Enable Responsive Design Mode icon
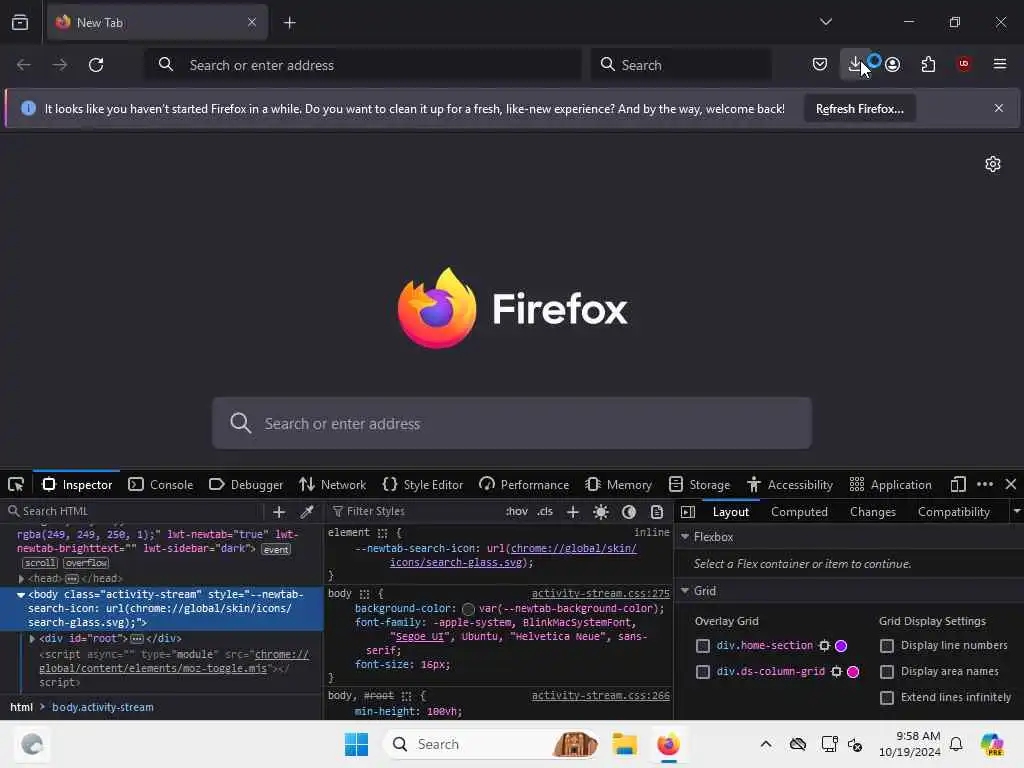The width and height of the screenshot is (1024, 768). tap(958, 485)
